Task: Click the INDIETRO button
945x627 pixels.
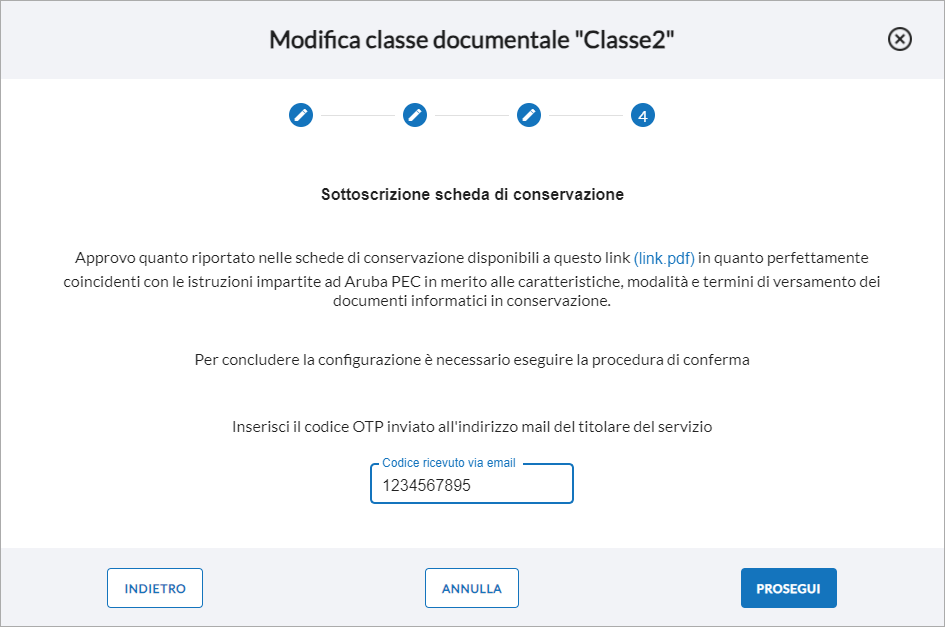Action: click(x=155, y=588)
